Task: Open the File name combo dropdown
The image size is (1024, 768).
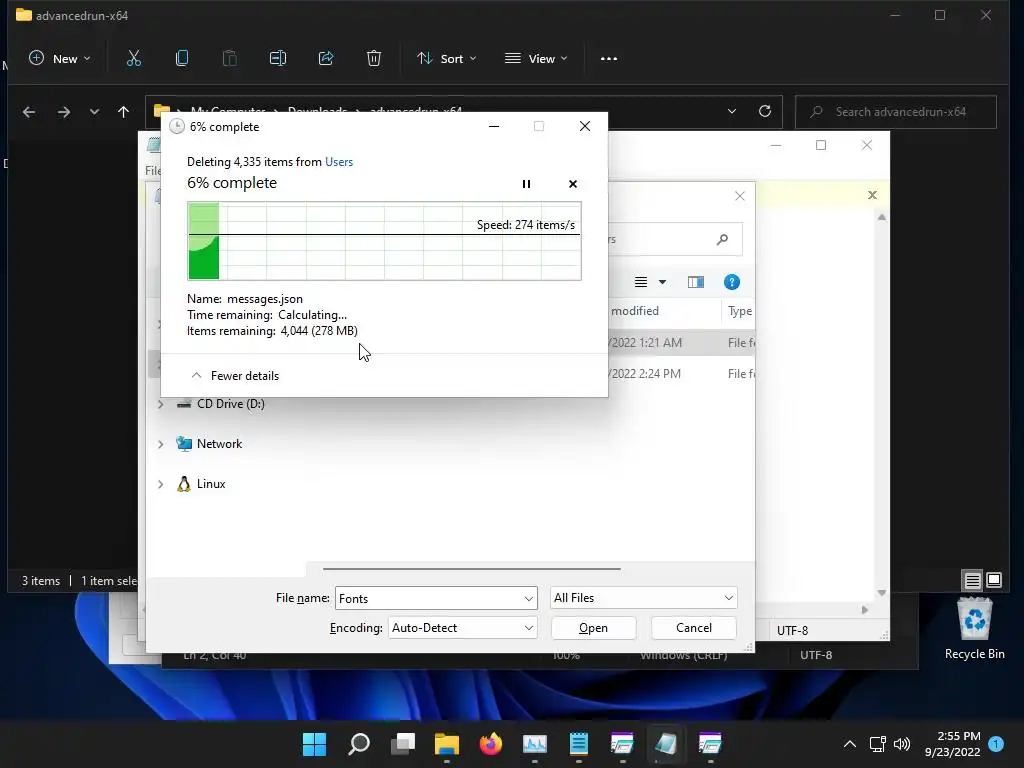Action: [x=528, y=598]
